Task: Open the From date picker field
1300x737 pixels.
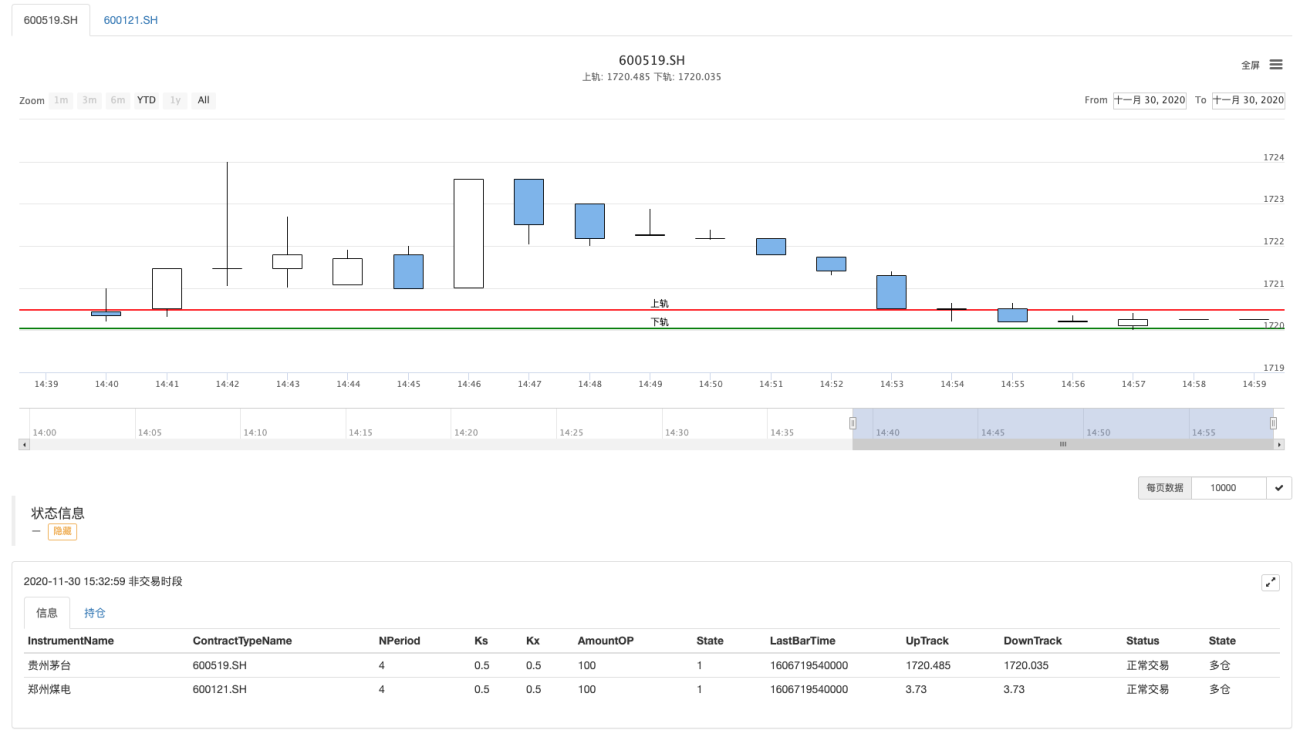Action: [1149, 100]
